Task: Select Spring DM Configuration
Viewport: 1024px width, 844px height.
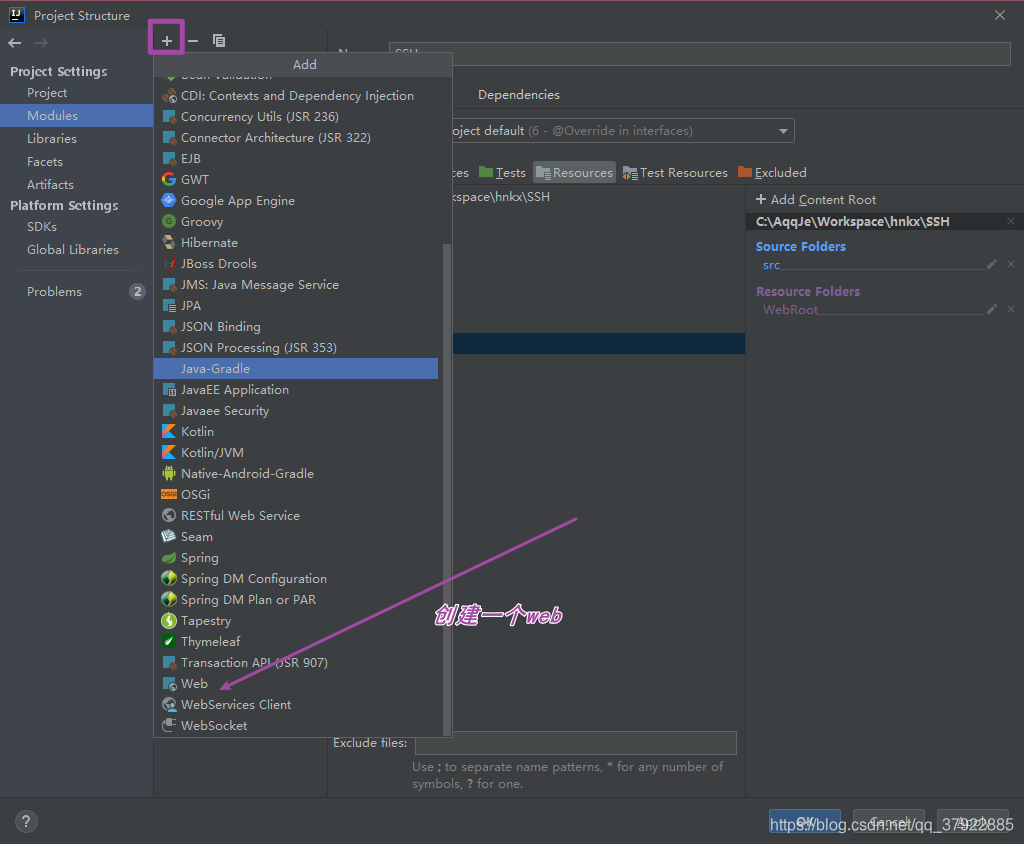Action: point(296,579)
